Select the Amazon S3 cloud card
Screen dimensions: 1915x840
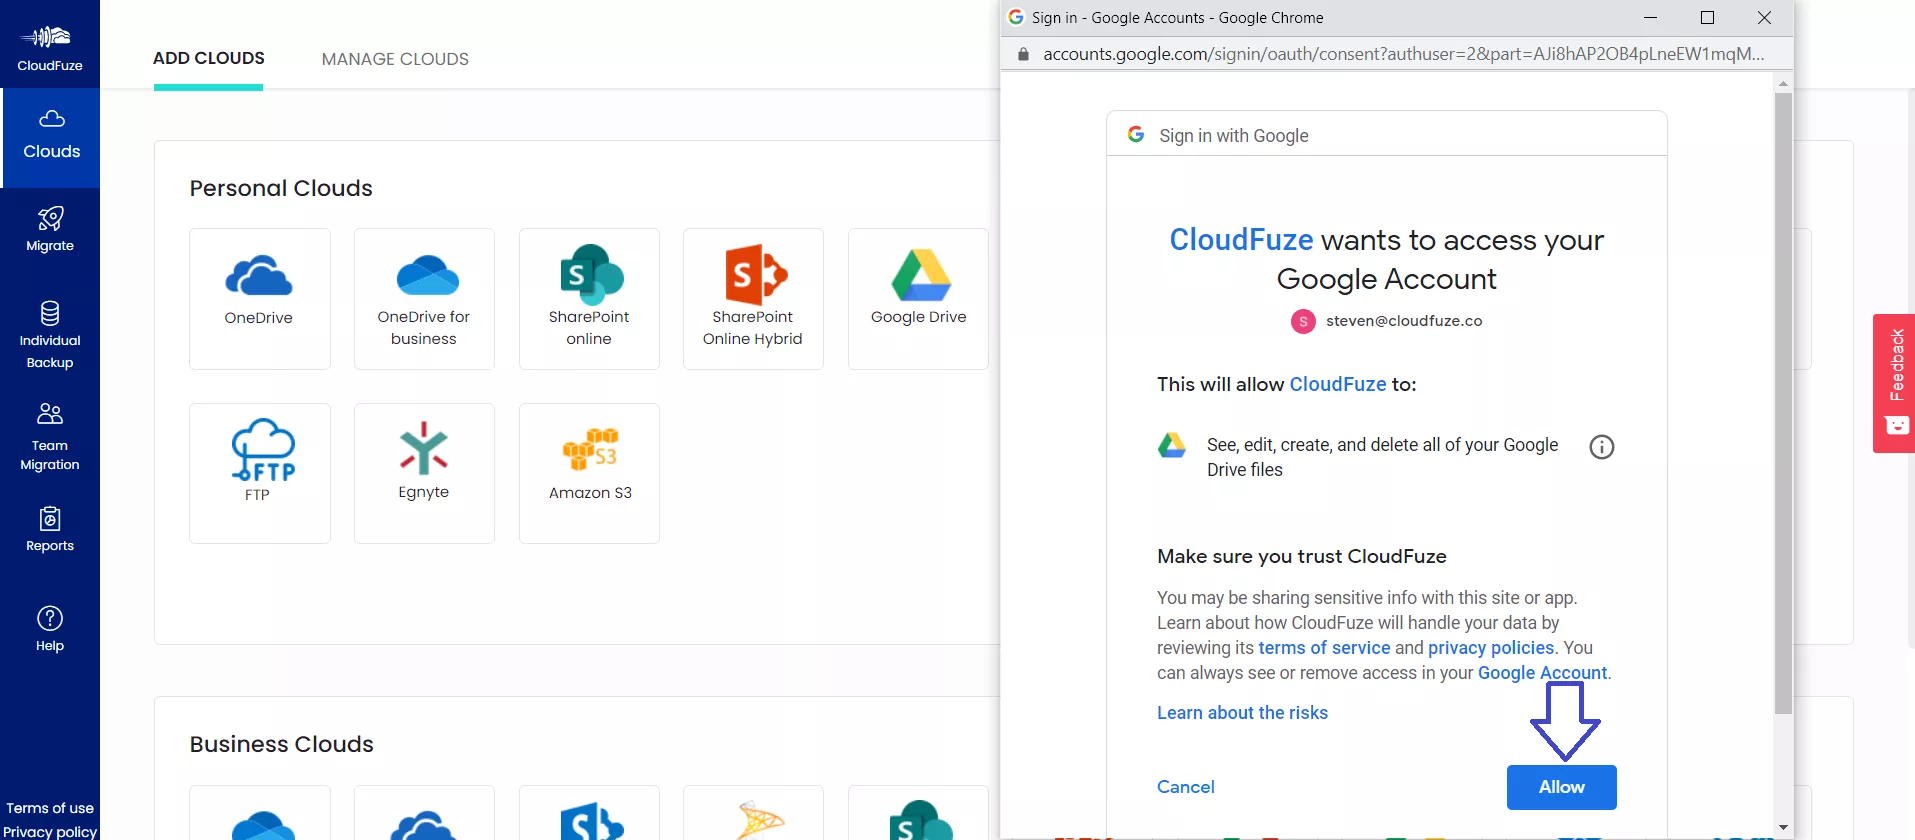pos(589,473)
